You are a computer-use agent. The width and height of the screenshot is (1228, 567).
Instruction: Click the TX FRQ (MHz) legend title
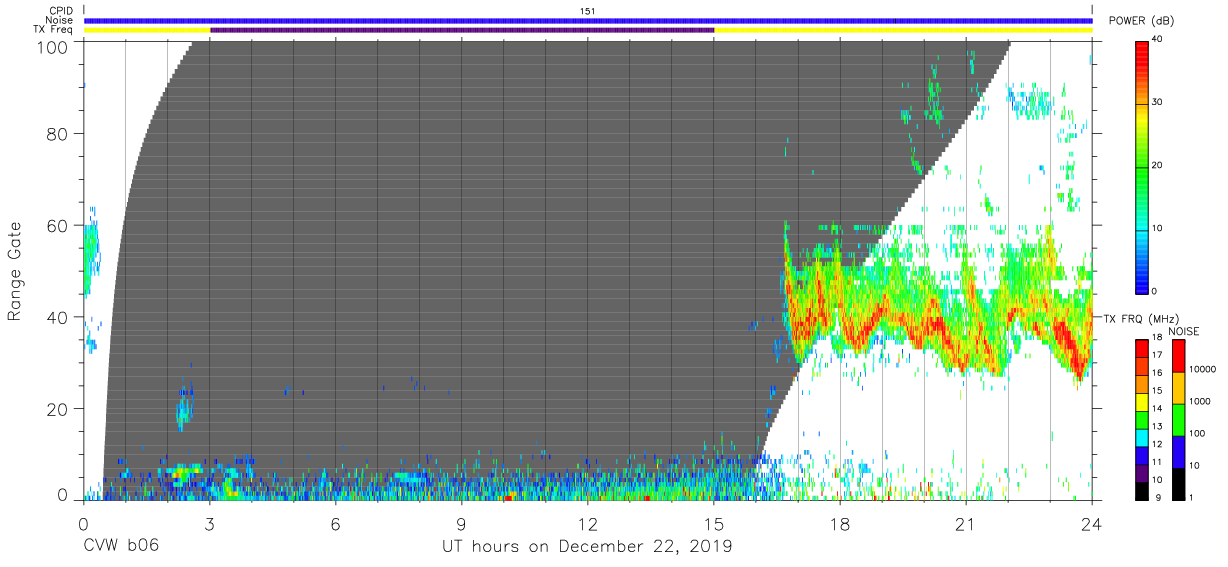[x=1140, y=318]
